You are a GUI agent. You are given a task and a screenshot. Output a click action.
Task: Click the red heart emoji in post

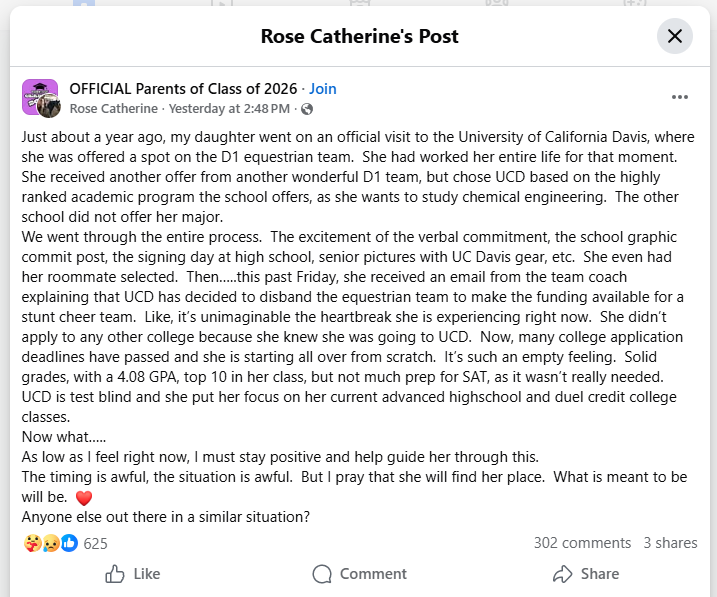coord(84,497)
